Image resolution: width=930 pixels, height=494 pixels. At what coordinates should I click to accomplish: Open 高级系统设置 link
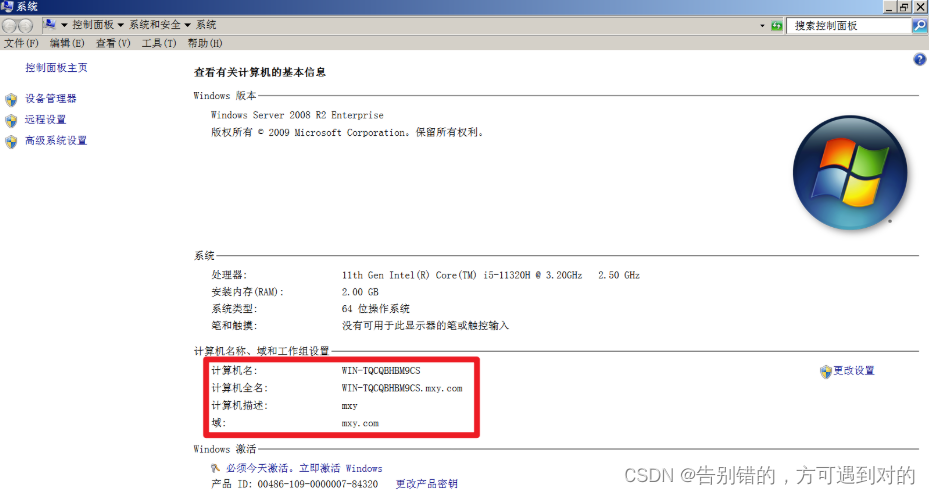[x=56, y=141]
